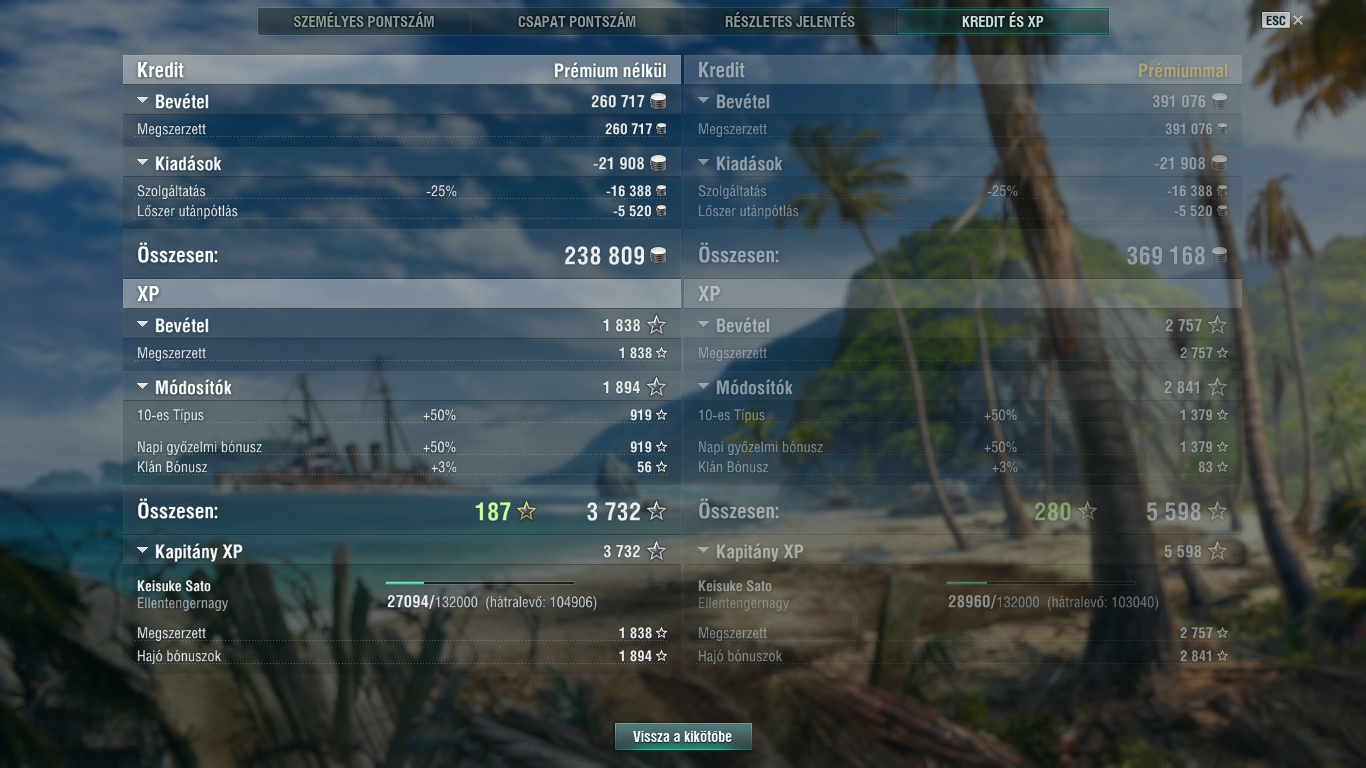
Task: Click the star icon next to 3 732 total XP
Action: (x=656, y=511)
